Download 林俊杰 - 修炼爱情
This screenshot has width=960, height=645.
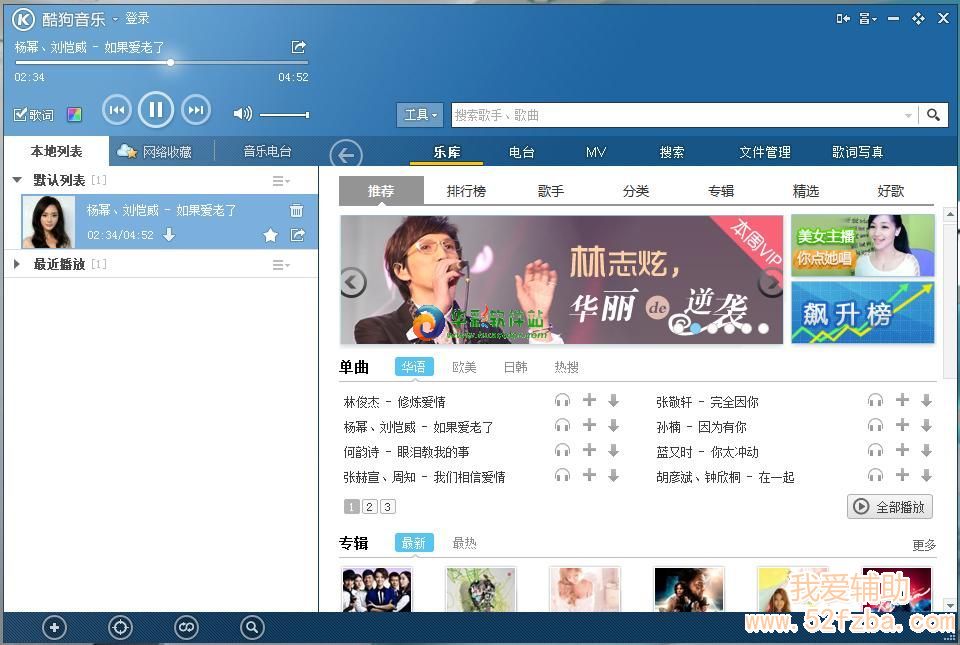[613, 400]
